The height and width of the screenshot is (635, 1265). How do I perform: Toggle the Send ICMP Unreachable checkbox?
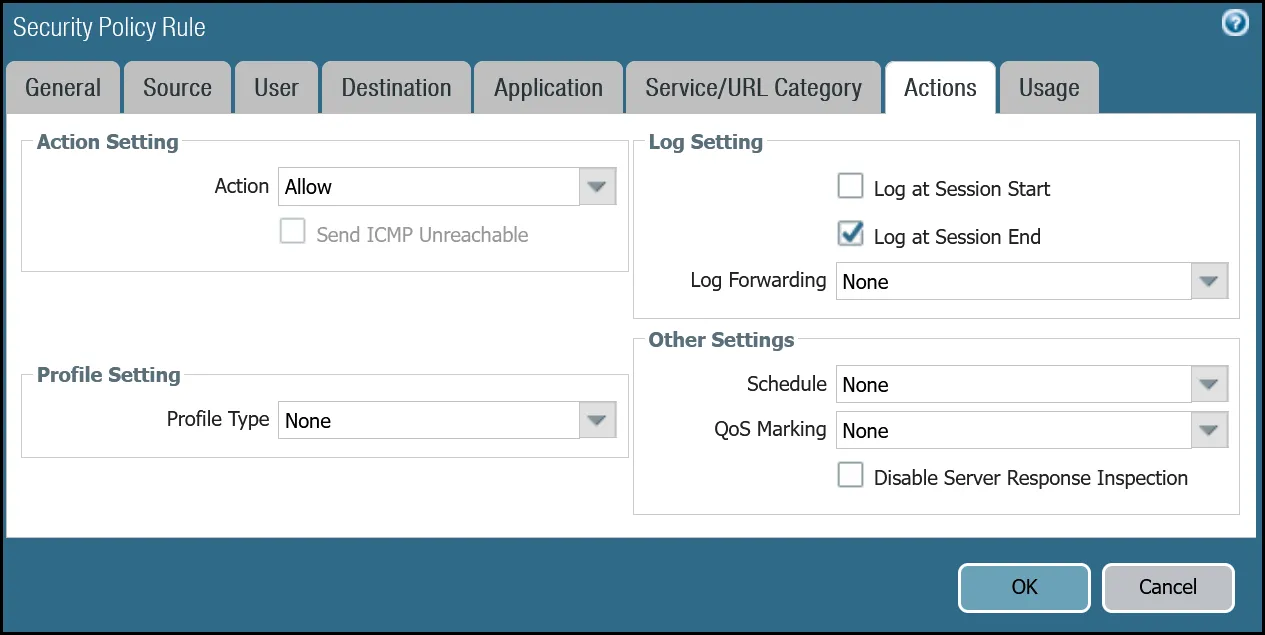click(292, 231)
